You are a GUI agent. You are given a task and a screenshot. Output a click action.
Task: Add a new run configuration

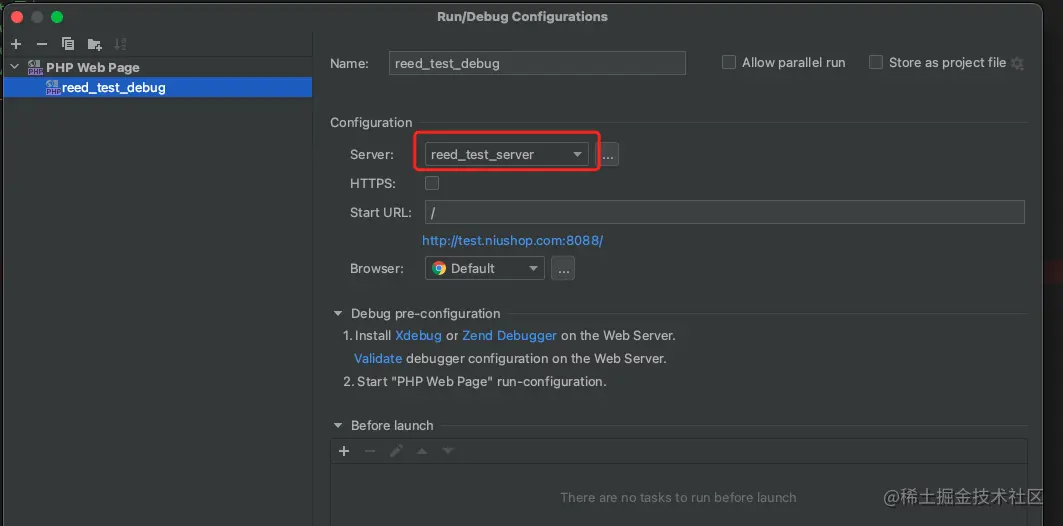16,44
